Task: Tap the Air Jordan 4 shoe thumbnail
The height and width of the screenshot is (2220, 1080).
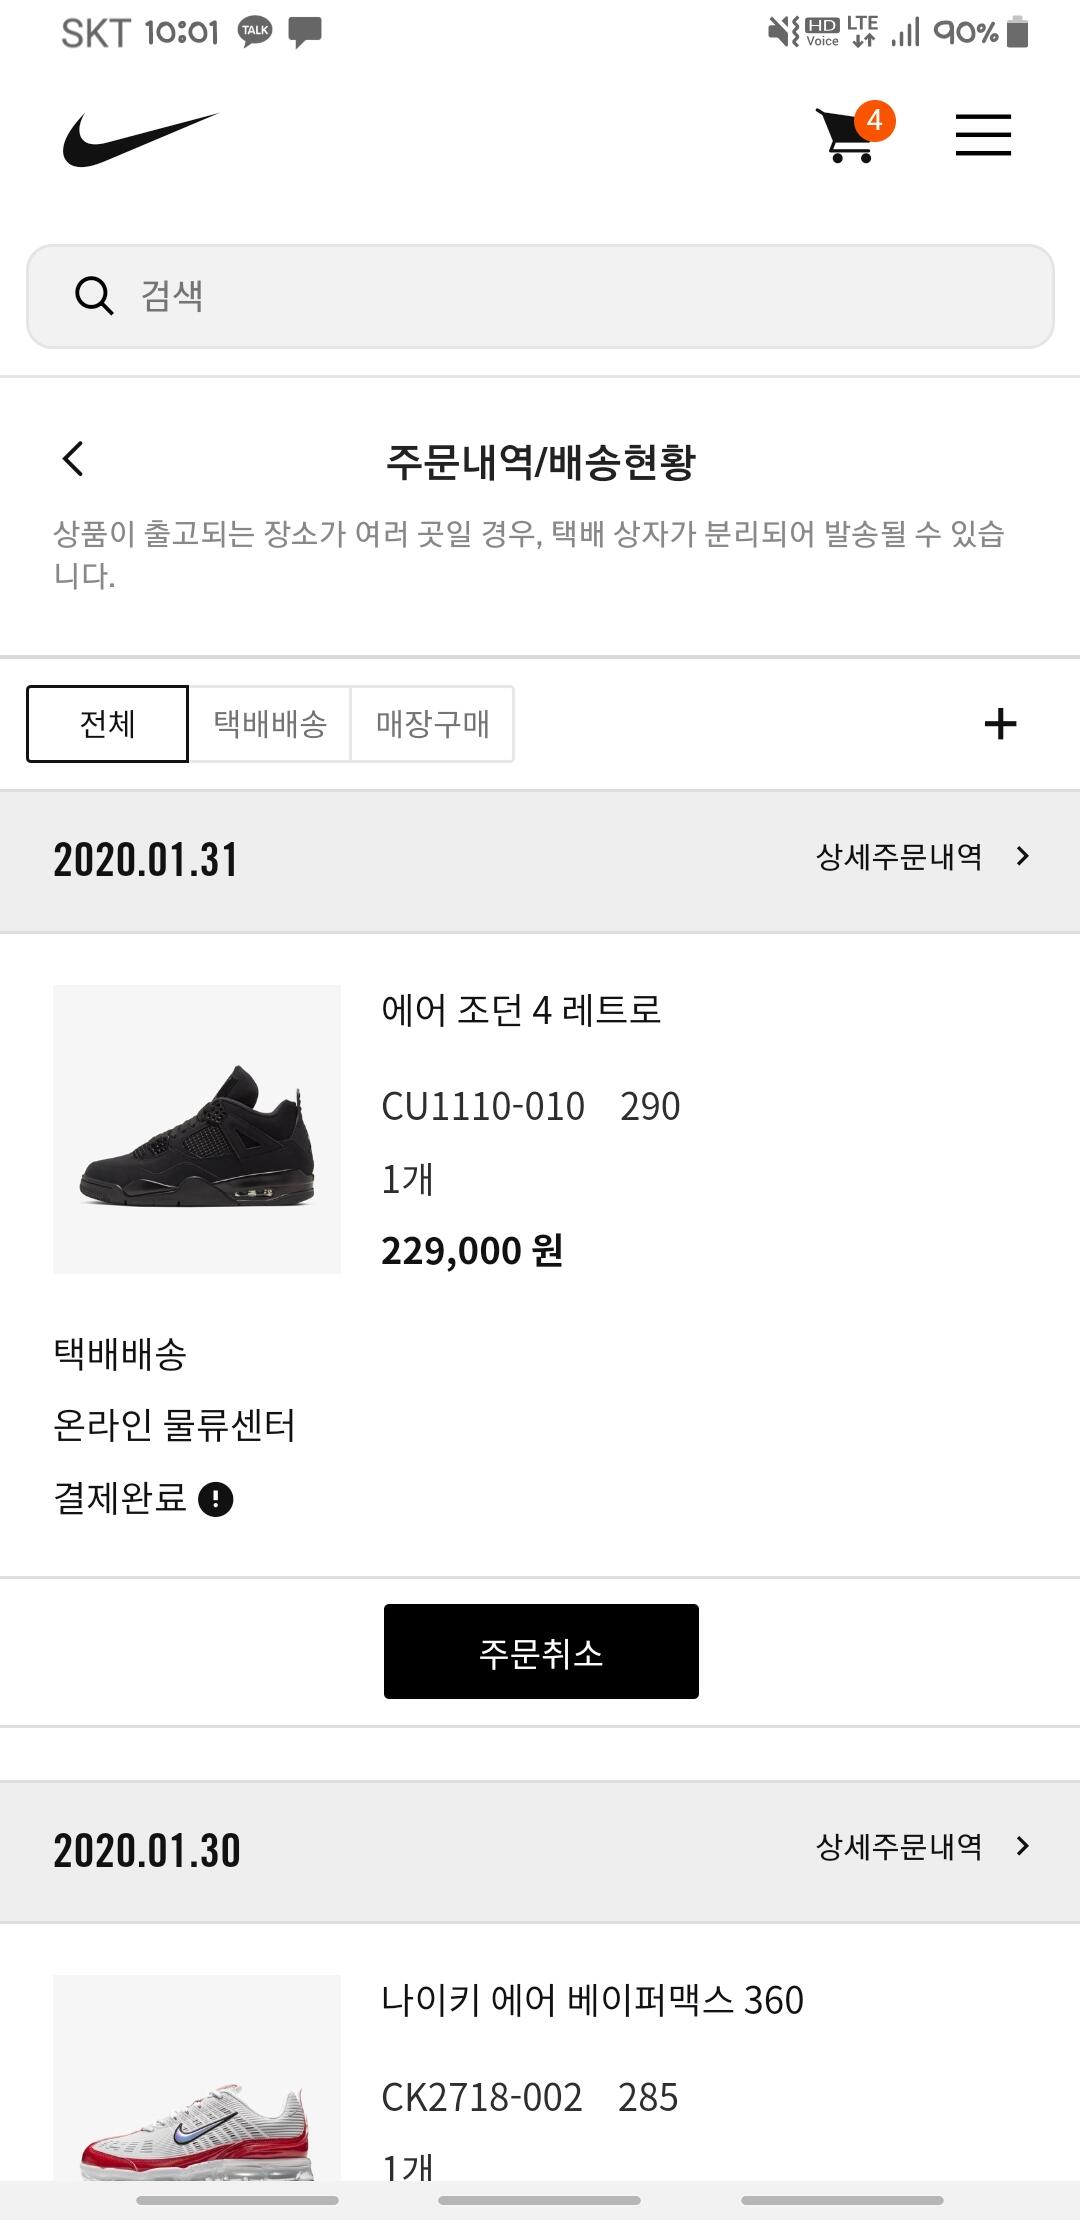Action: [197, 1129]
